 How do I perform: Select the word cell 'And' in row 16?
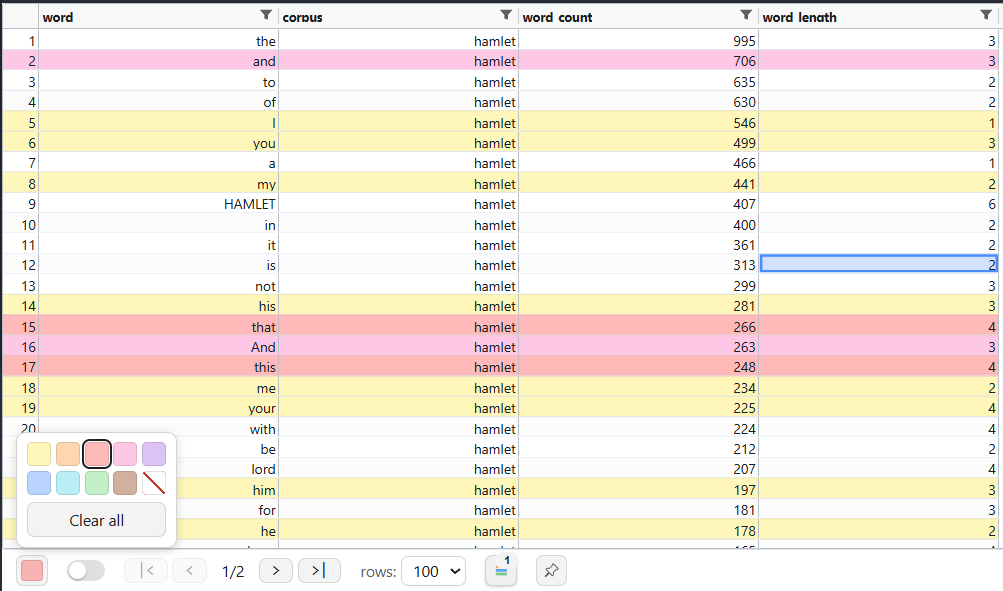tap(159, 347)
